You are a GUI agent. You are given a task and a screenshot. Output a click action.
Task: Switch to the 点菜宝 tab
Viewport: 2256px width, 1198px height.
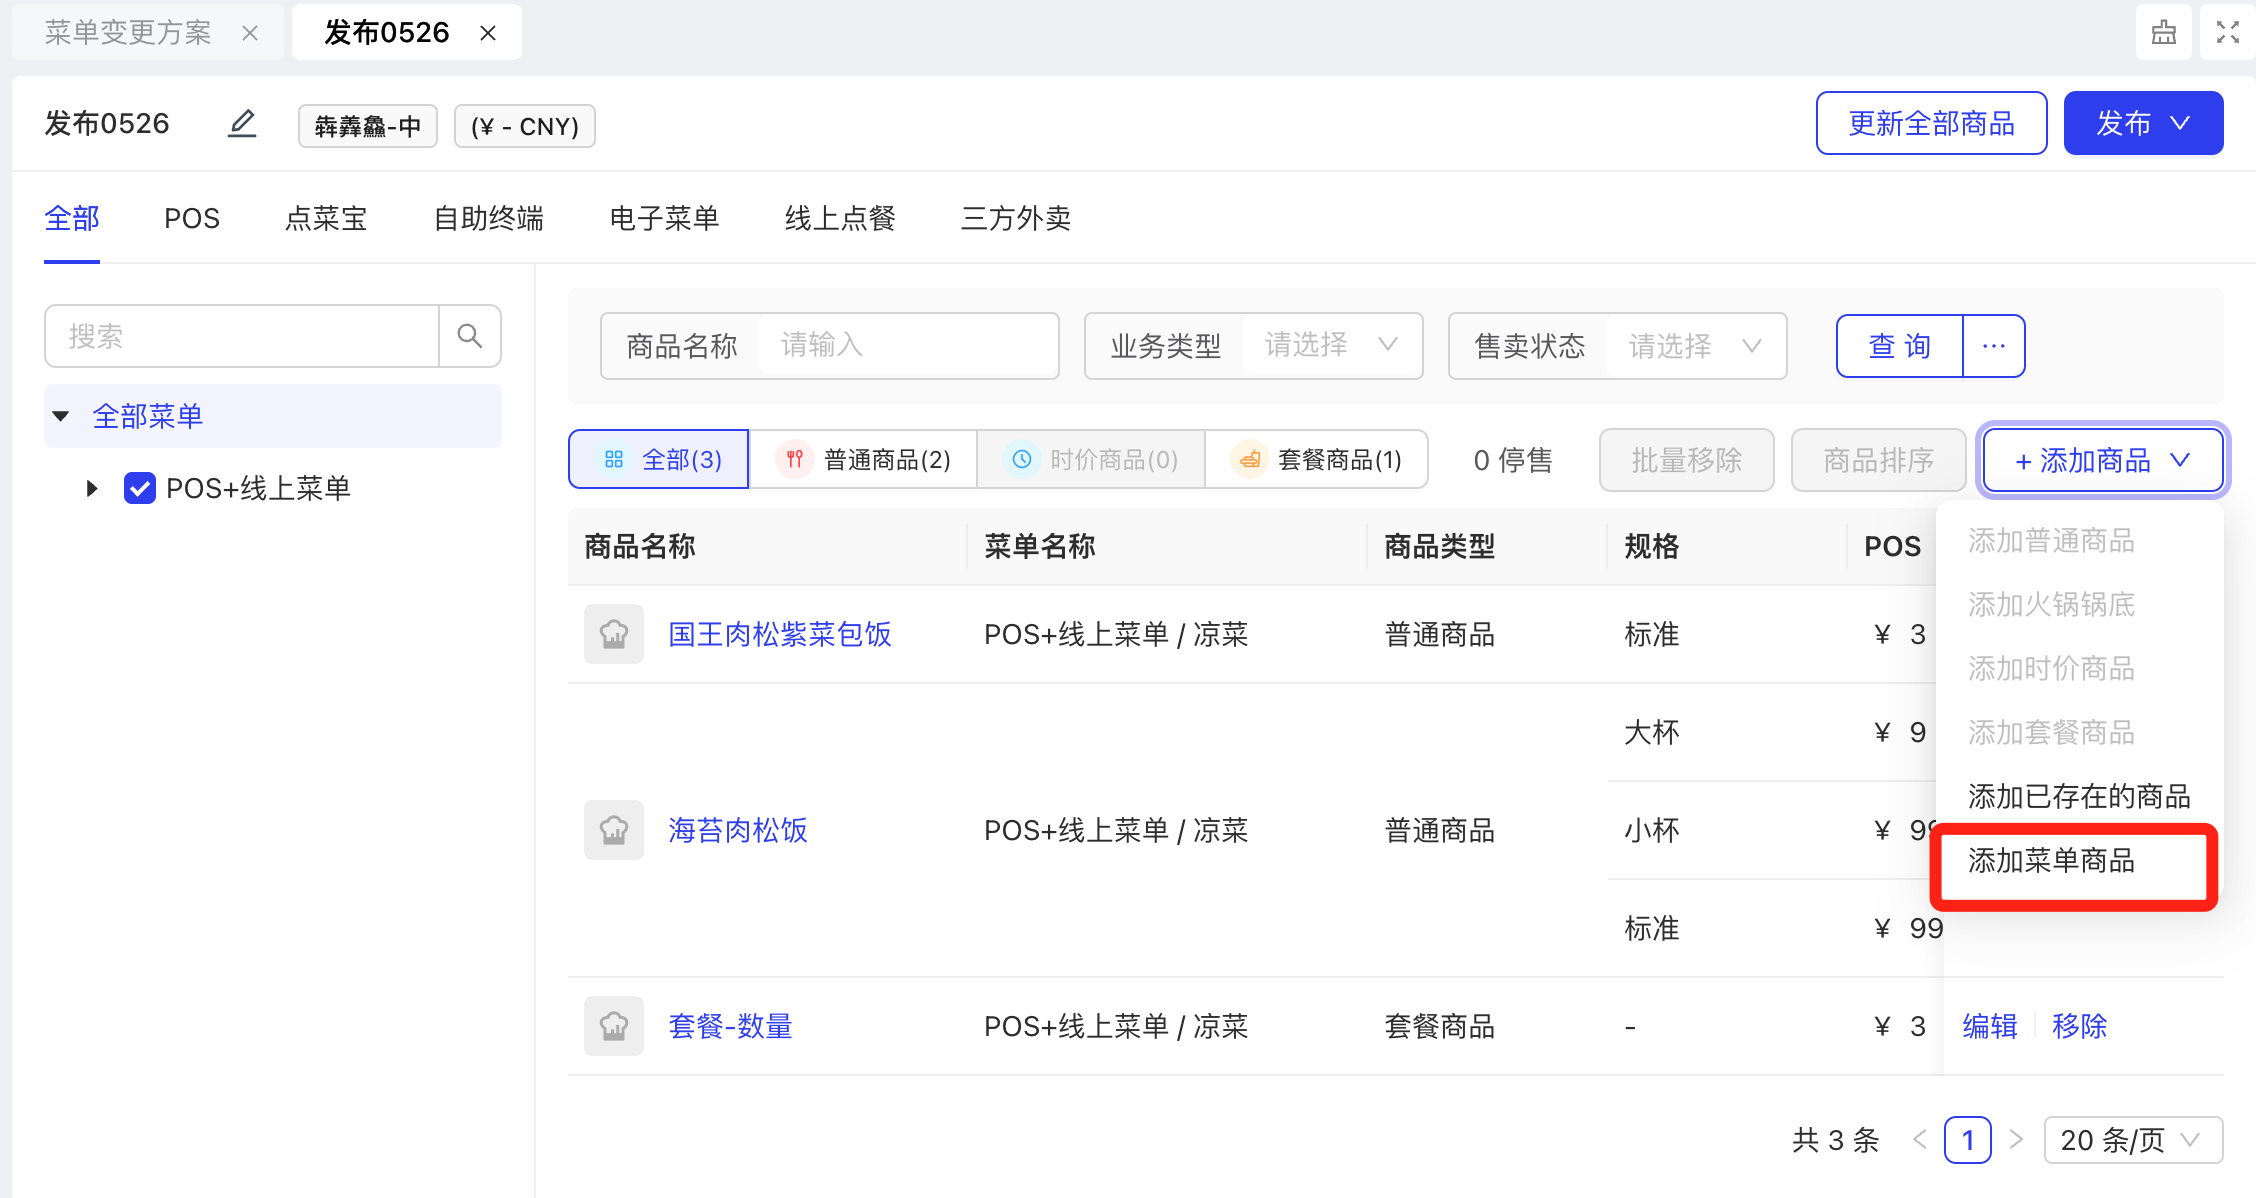click(326, 218)
